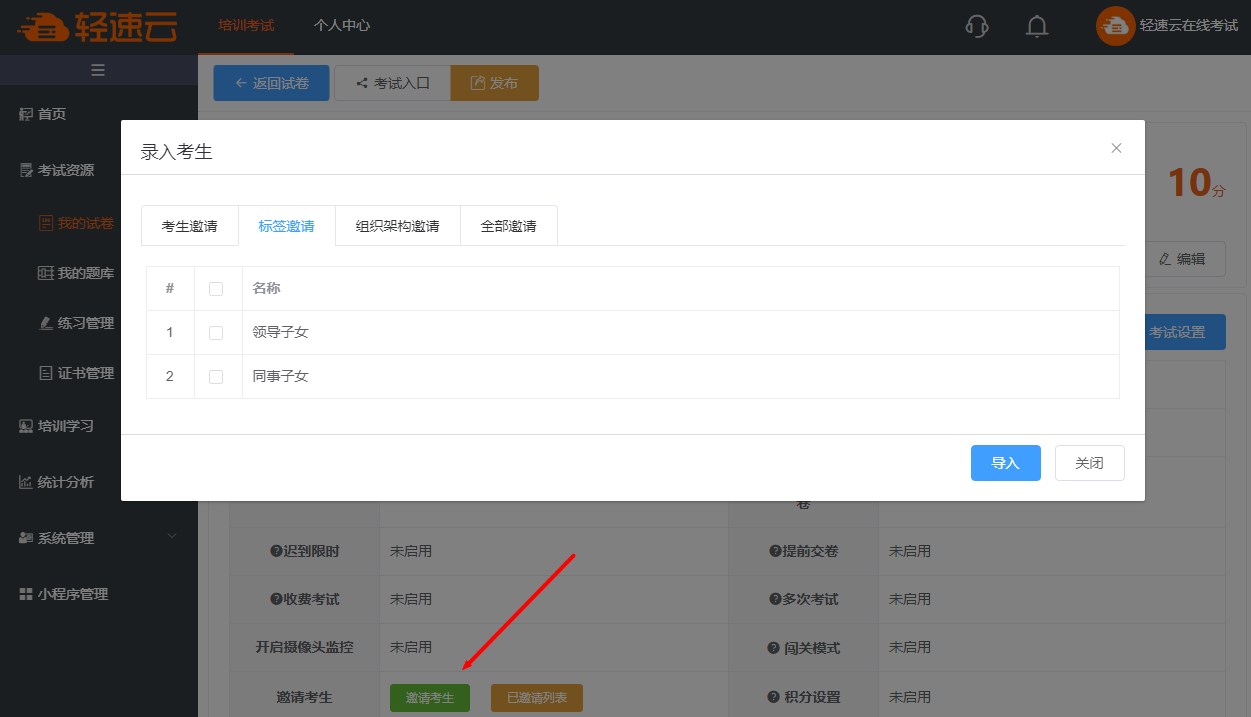Switch to the 考生邀请 tab
The width and height of the screenshot is (1251, 717).
tap(190, 226)
